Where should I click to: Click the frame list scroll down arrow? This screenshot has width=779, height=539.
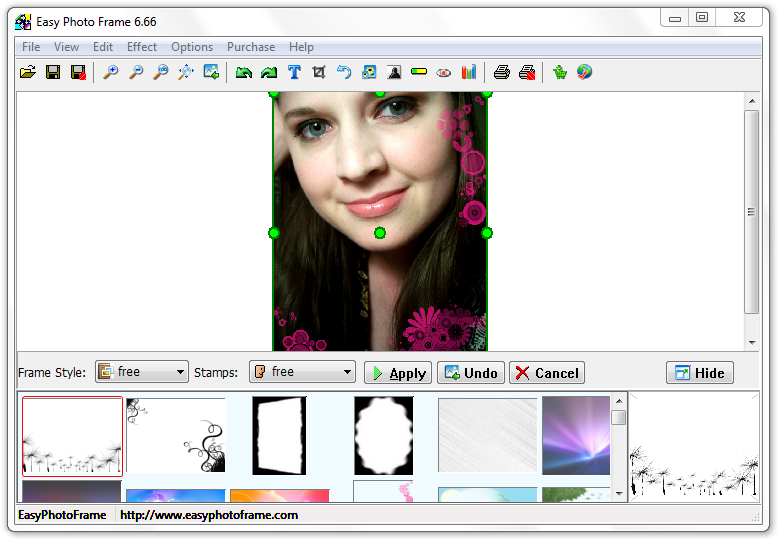619,493
